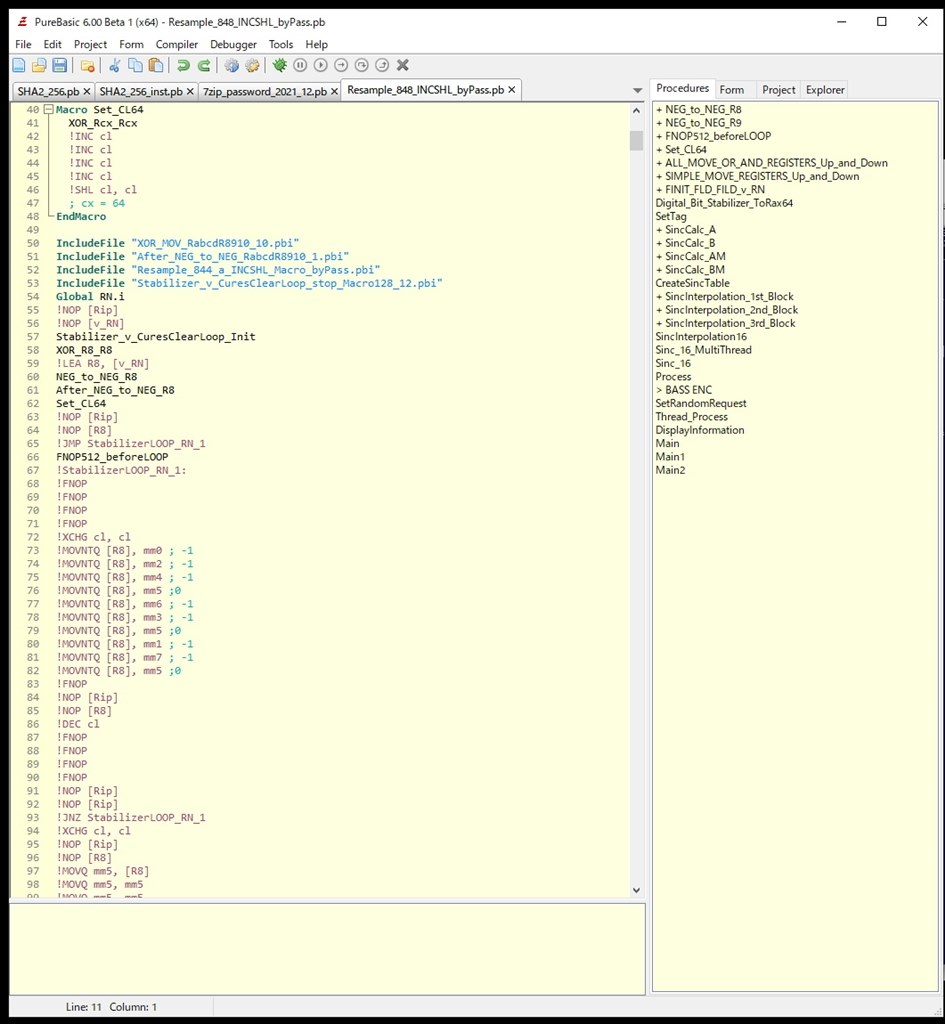Select Digital_Bit_Stabilizer_ToRax64 procedure
The width and height of the screenshot is (945, 1024).
[x=724, y=203]
